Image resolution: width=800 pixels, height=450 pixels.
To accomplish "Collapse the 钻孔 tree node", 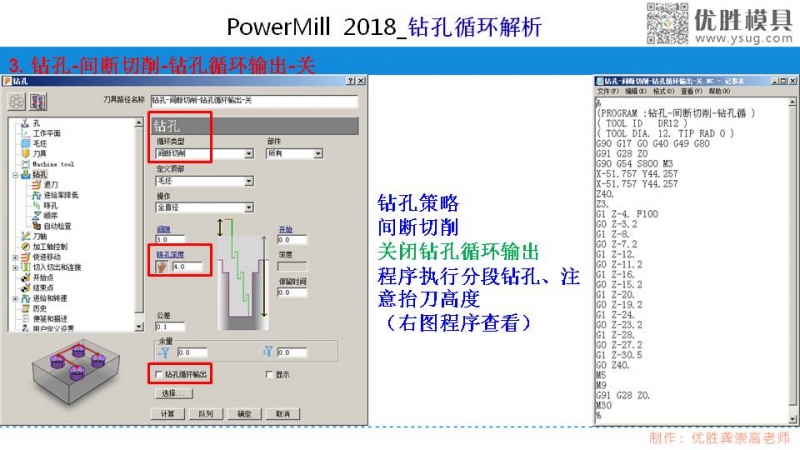I will tap(15, 175).
